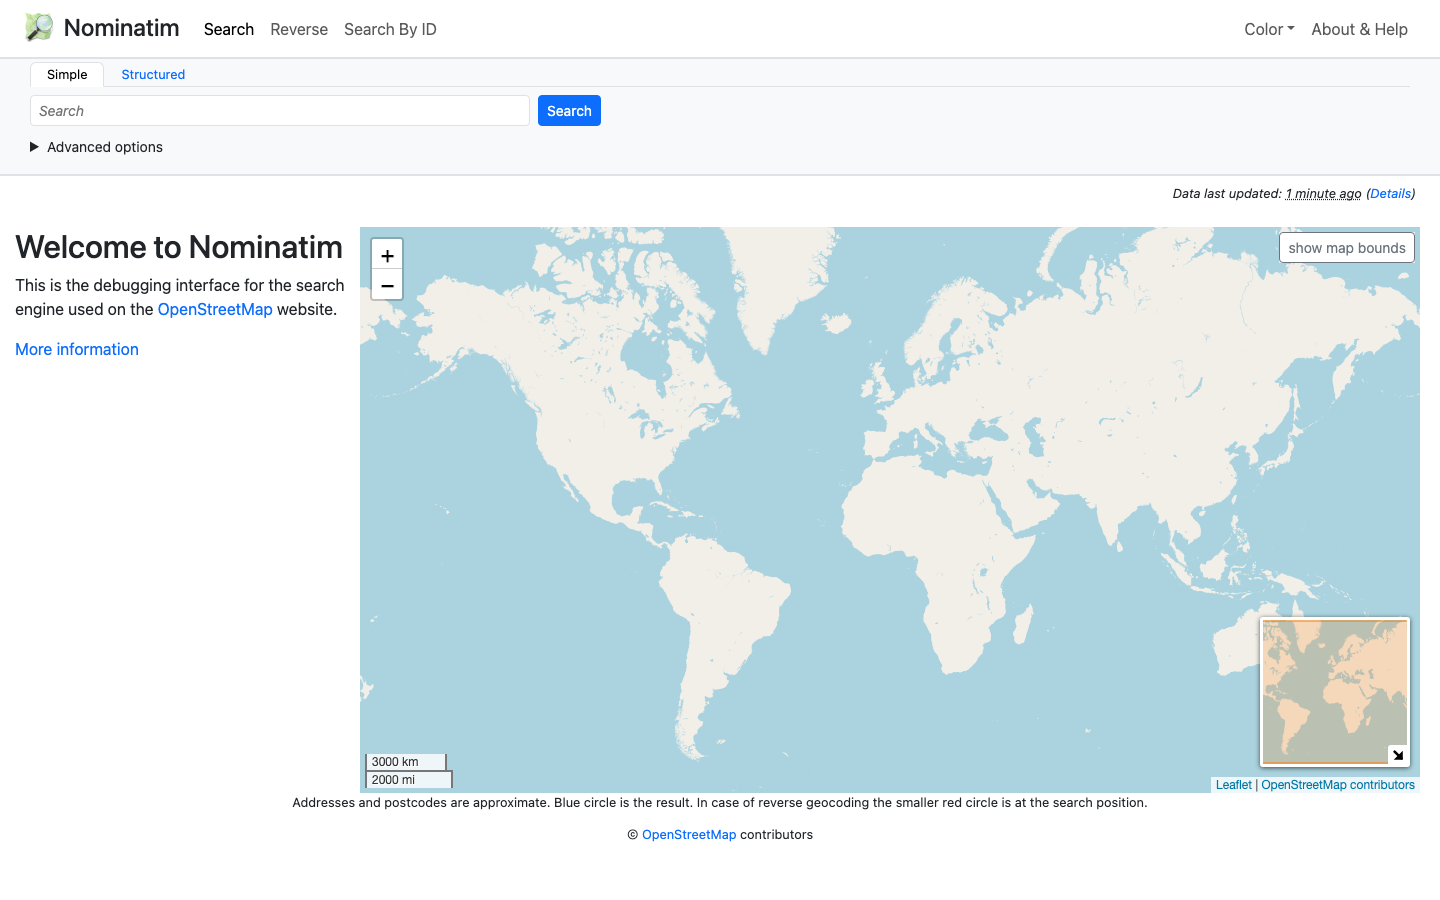Image resolution: width=1440 pixels, height=900 pixels.
Task: Open the Reverse geocoding page
Action: 299,29
